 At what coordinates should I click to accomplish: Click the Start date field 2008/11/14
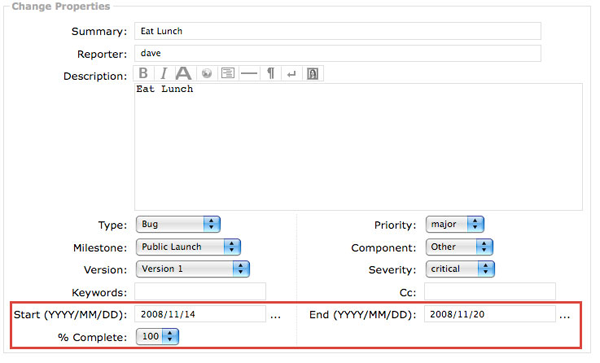coord(200,314)
